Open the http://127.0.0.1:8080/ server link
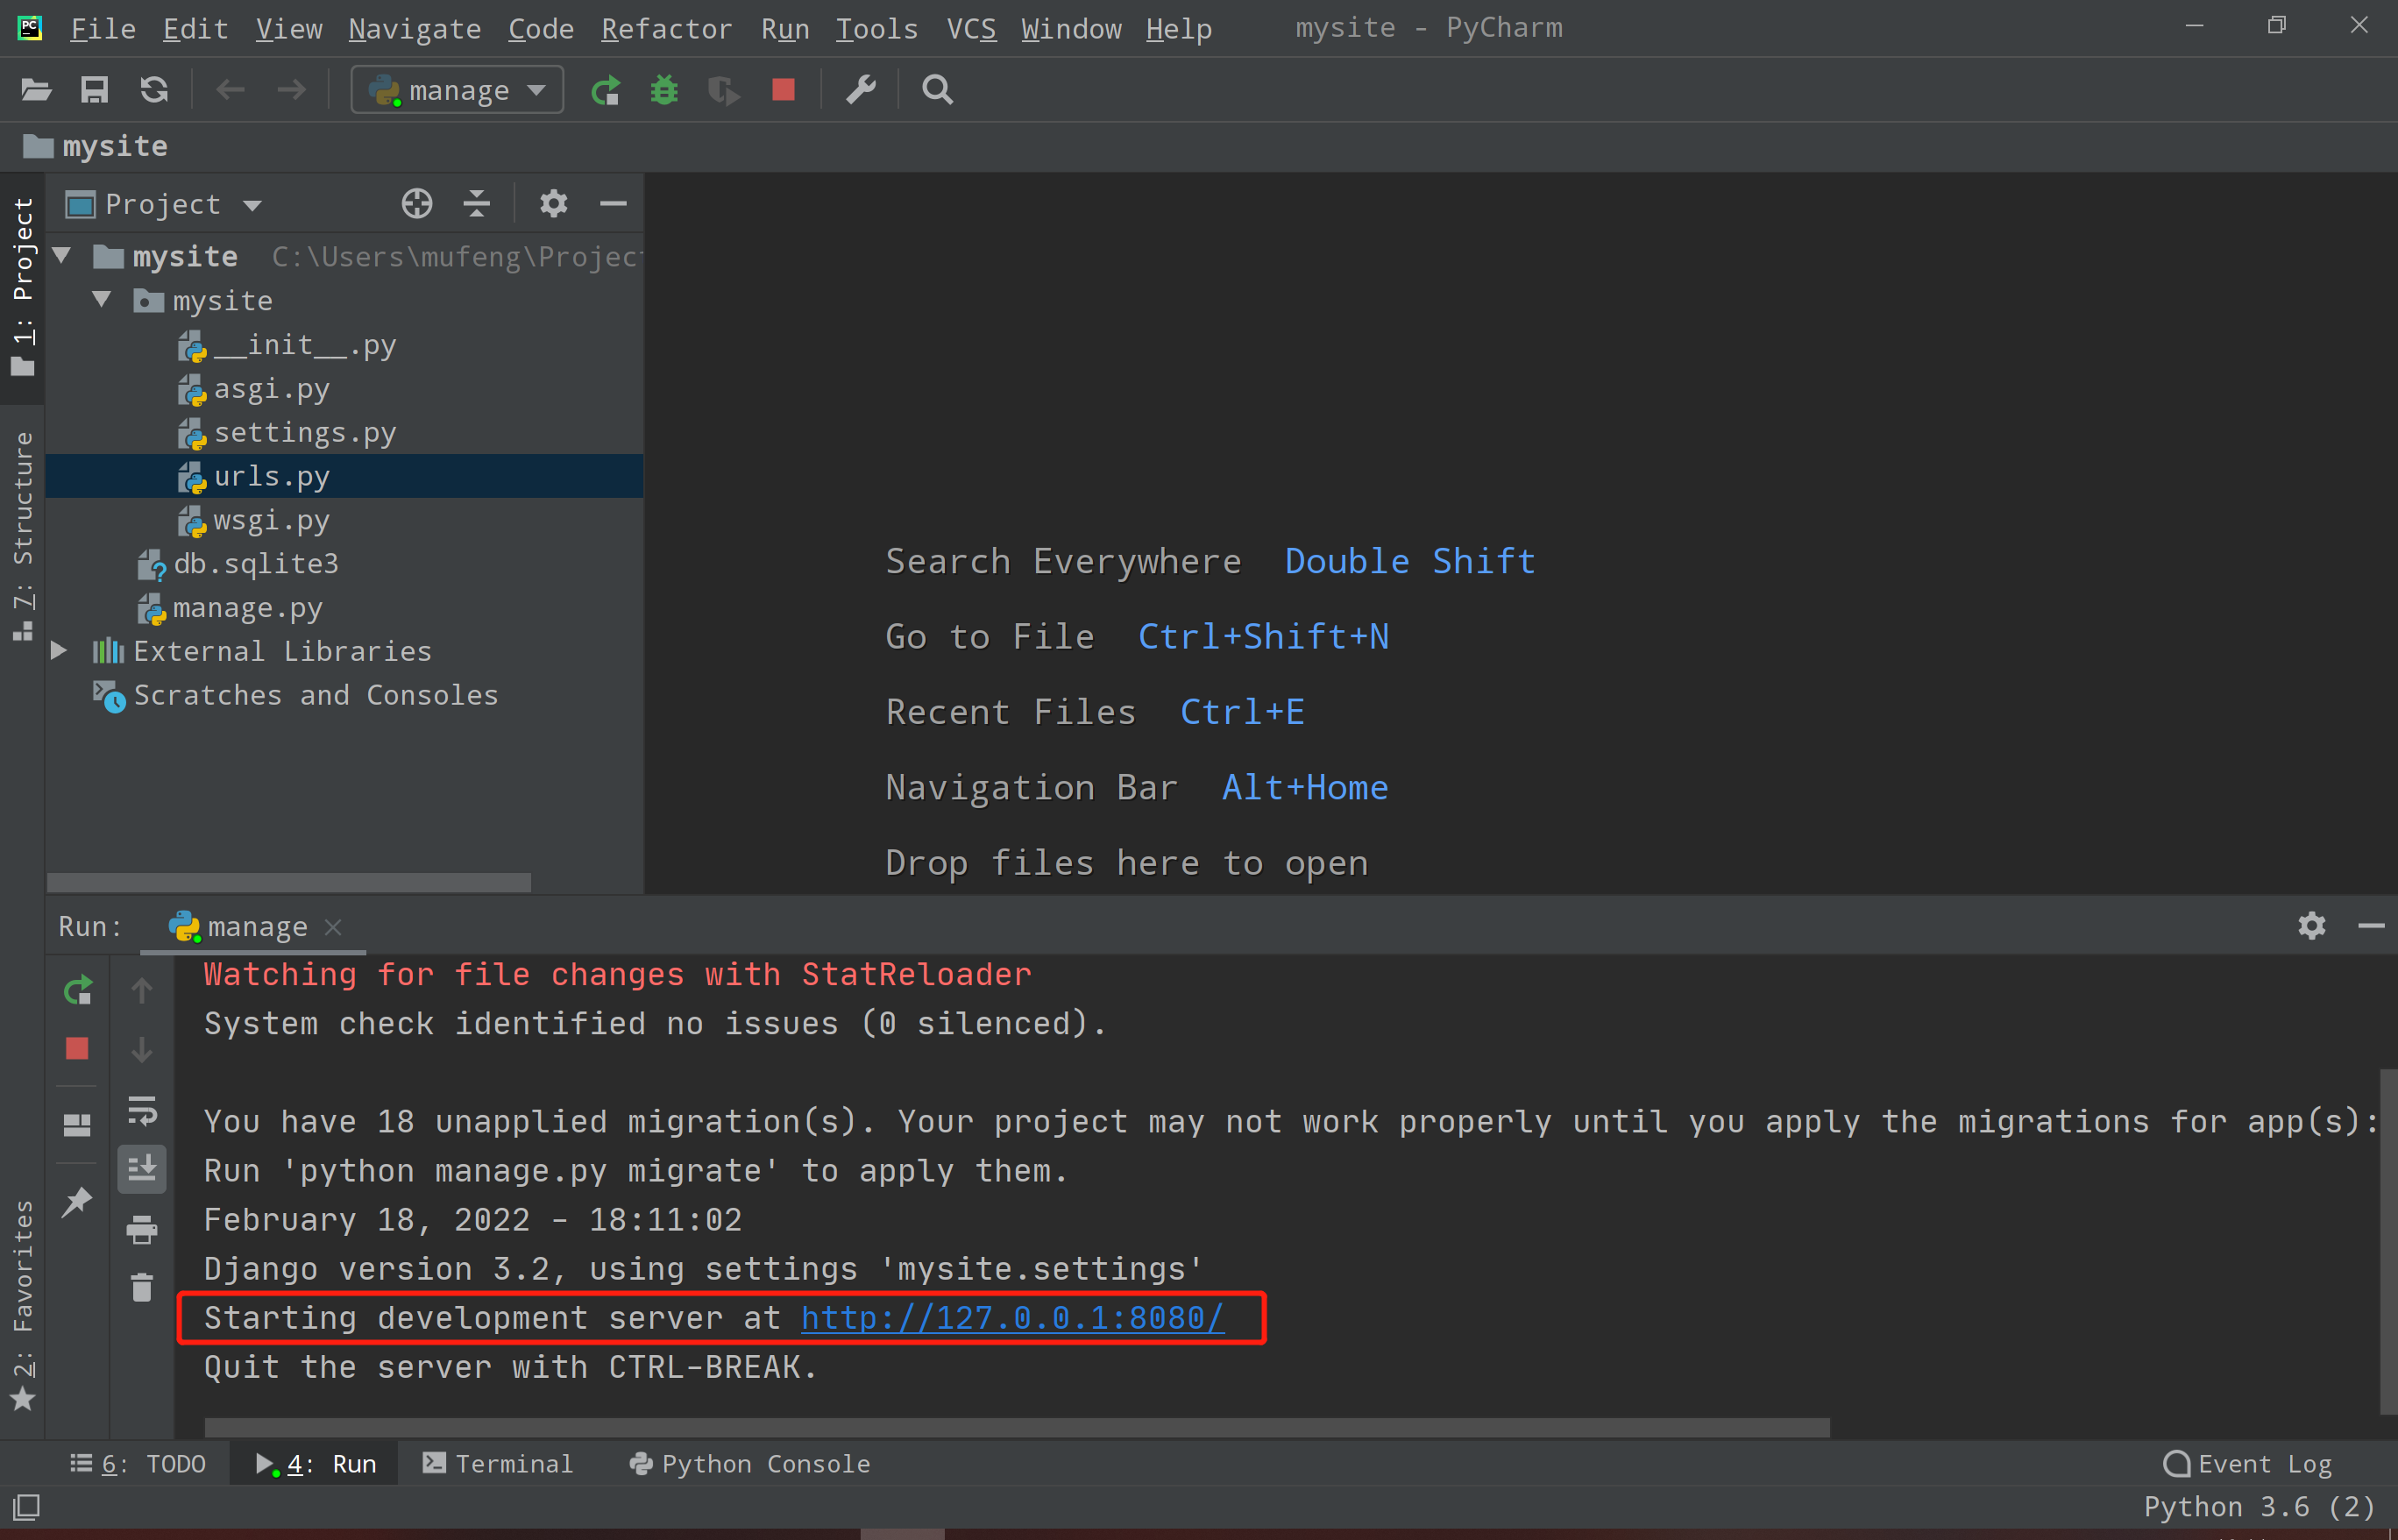Screen dimensions: 2398x1540 (x=1012, y=1318)
